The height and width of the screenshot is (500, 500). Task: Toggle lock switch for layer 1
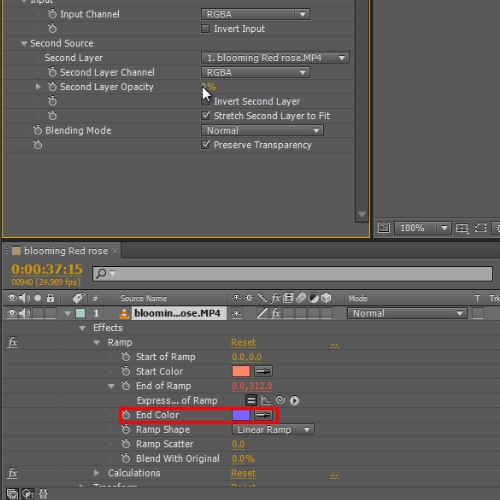coord(50,313)
